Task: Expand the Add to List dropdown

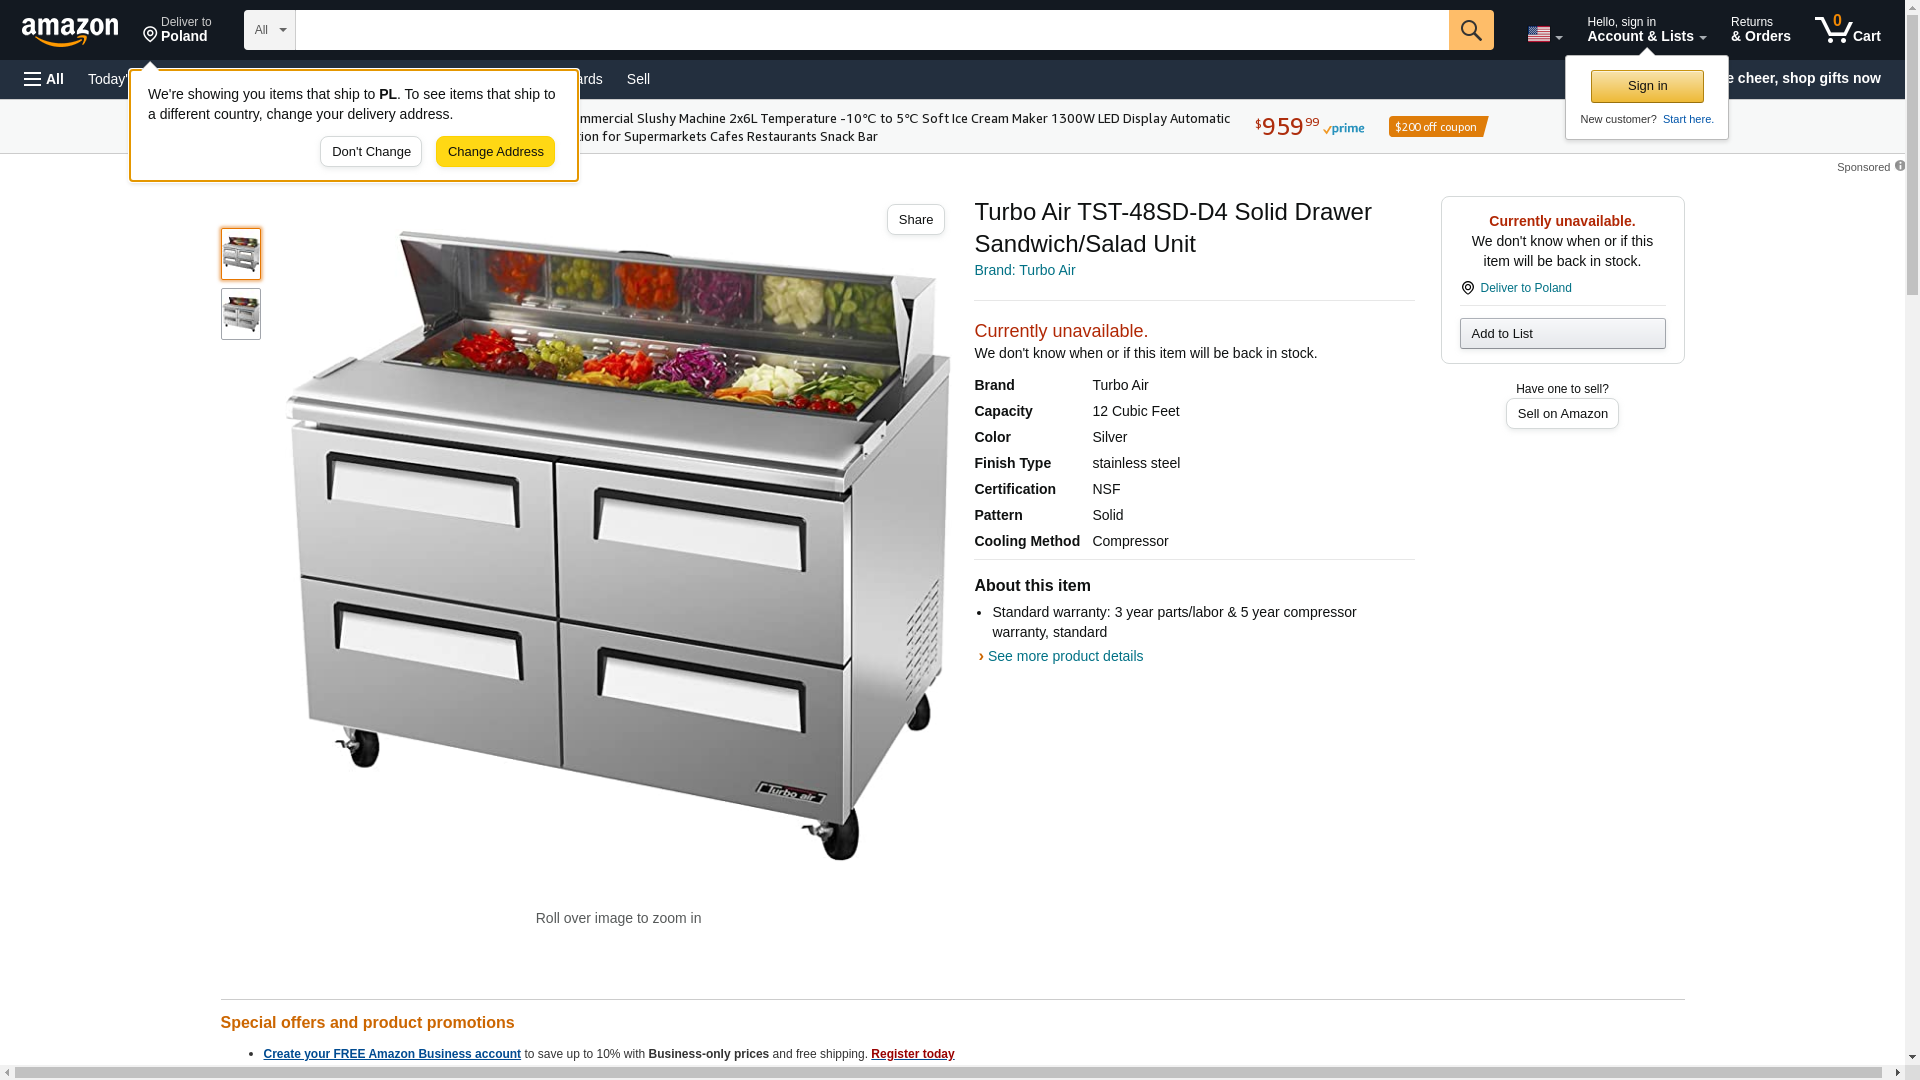Action: coord(1562,333)
